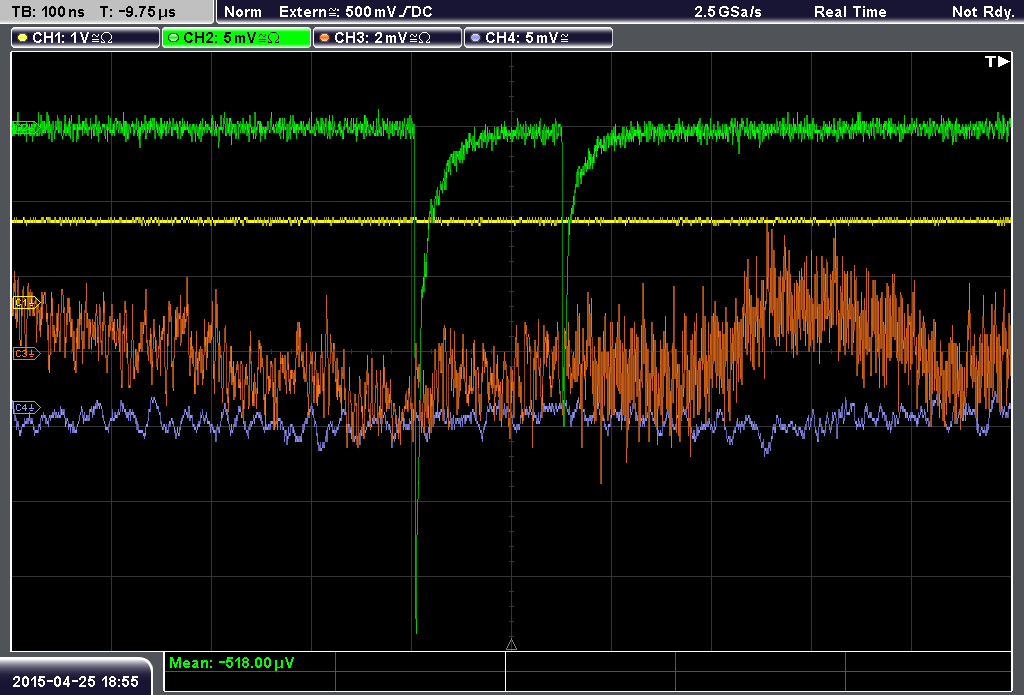This screenshot has width=1024, height=695.
Task: Click the C4 ground level marker
Action: (27, 408)
